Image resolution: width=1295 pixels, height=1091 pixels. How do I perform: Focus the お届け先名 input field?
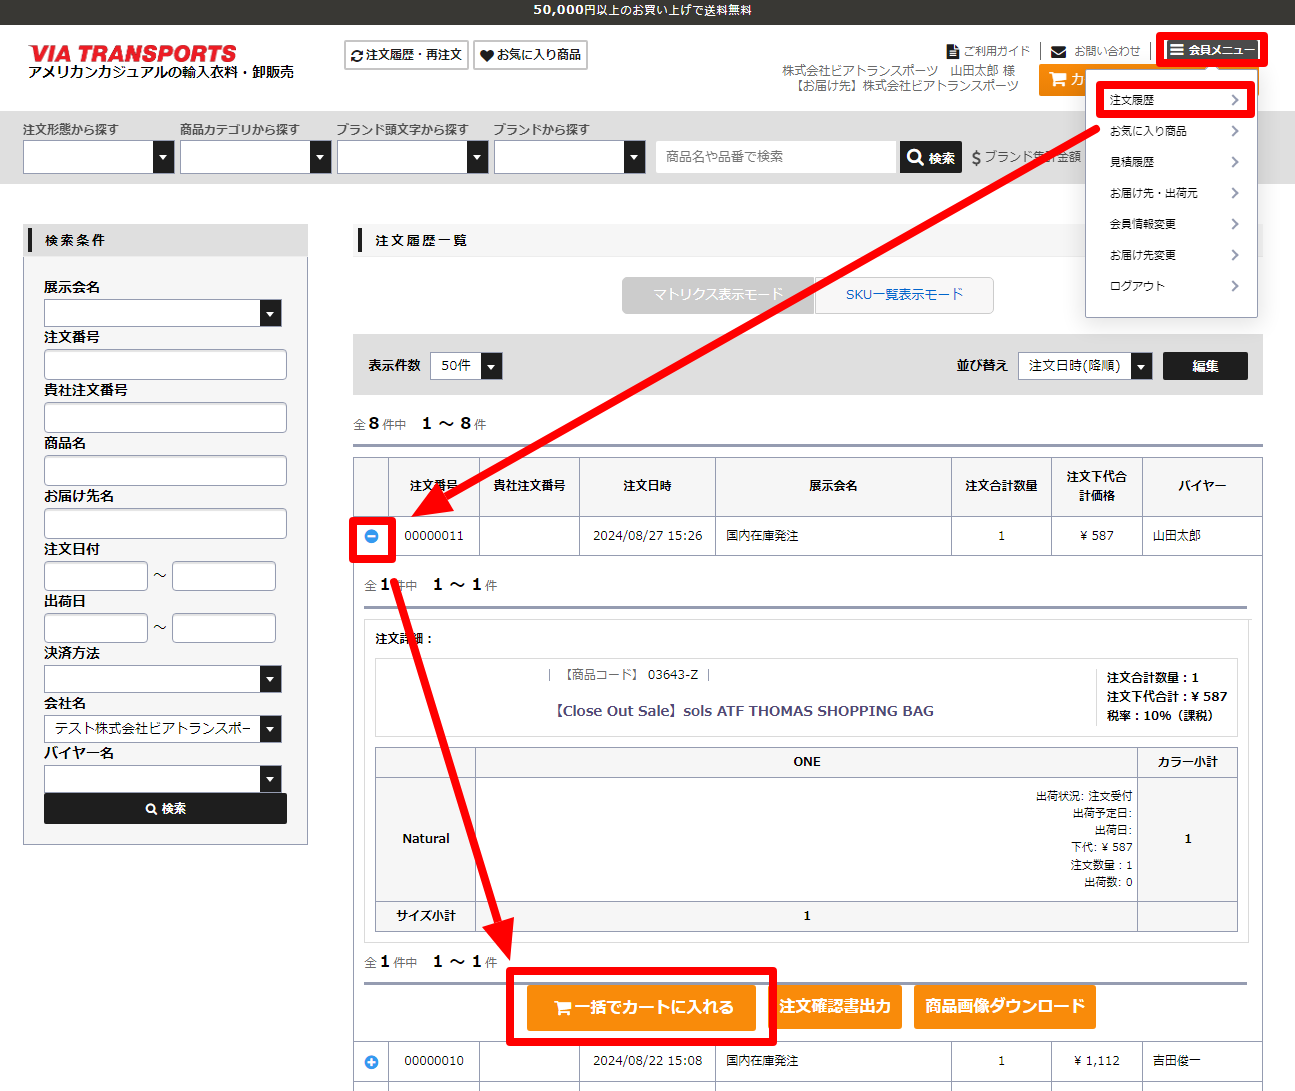point(165,523)
